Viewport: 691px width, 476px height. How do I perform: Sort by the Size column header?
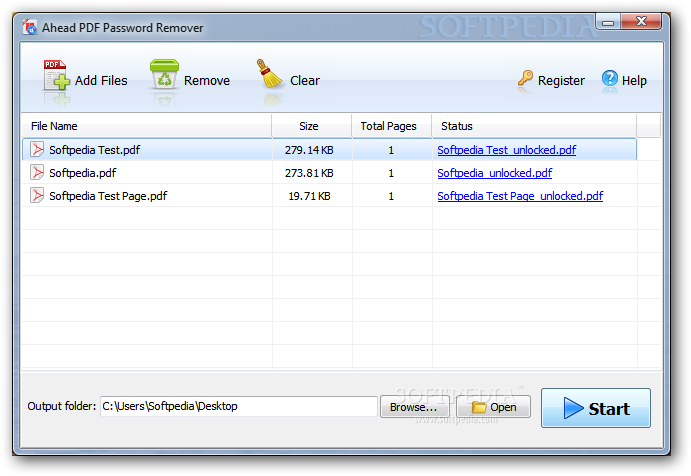tap(312, 126)
